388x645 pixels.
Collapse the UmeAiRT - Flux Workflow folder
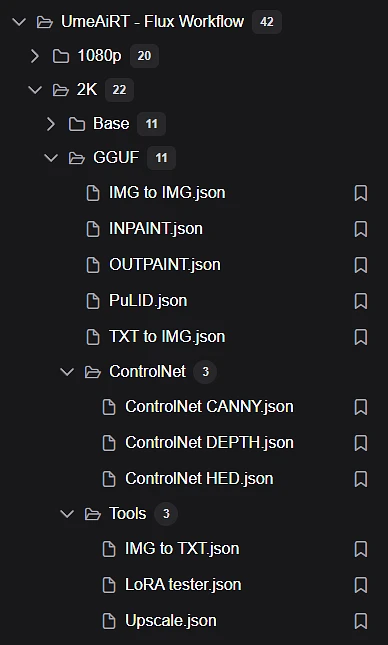pos(19,22)
